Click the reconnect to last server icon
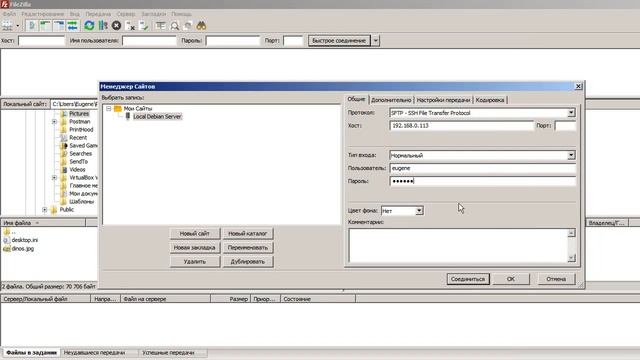The image size is (640, 360). 144,26
